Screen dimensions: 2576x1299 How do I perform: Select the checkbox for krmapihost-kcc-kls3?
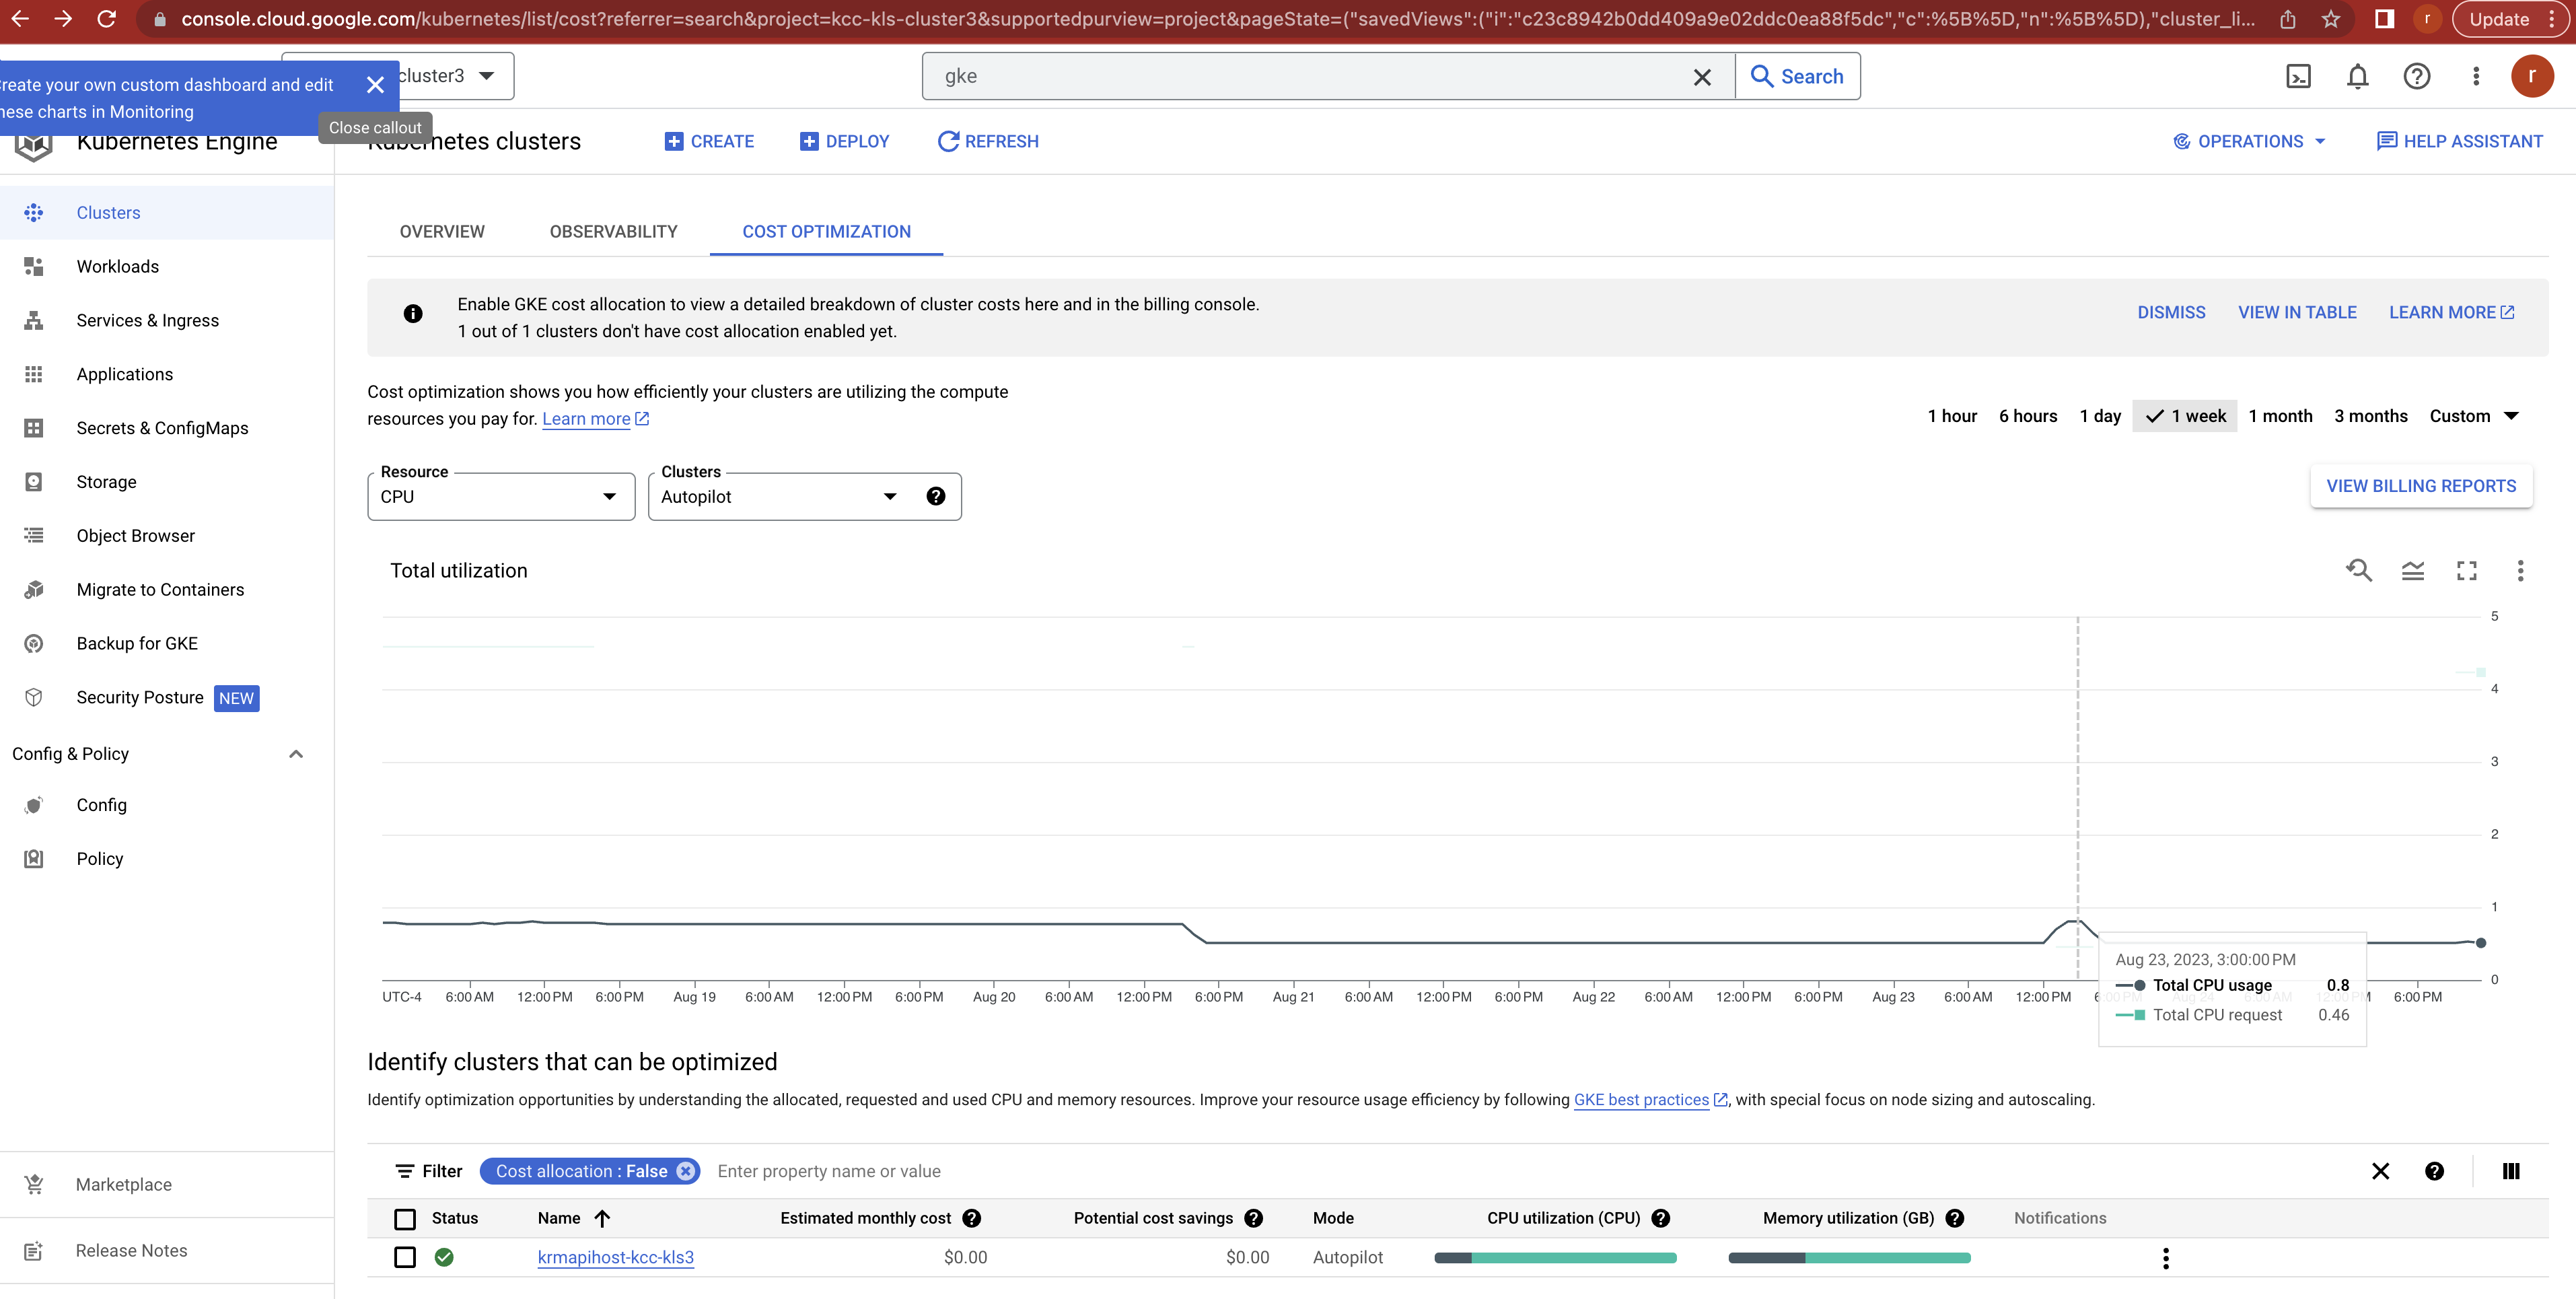405,1257
